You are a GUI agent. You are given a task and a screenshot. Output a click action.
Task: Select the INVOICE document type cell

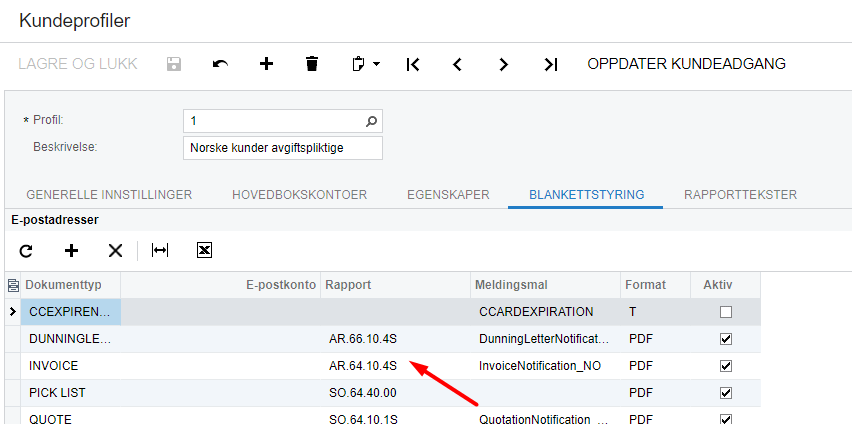tap(71, 366)
